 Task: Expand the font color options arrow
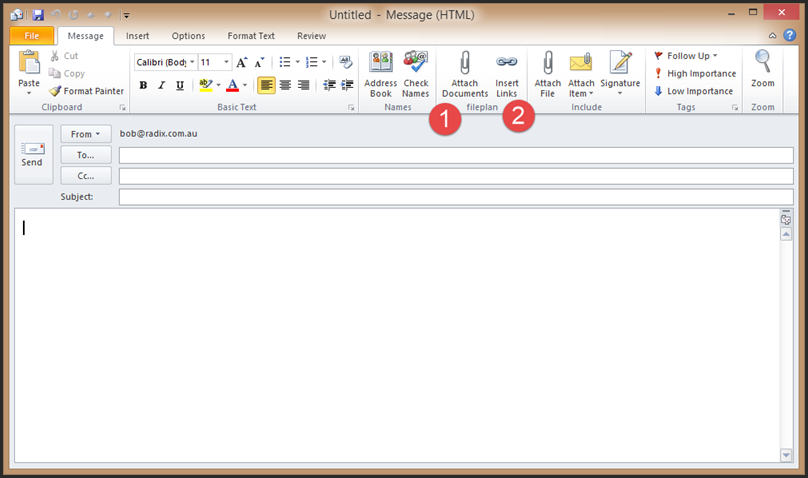point(245,85)
